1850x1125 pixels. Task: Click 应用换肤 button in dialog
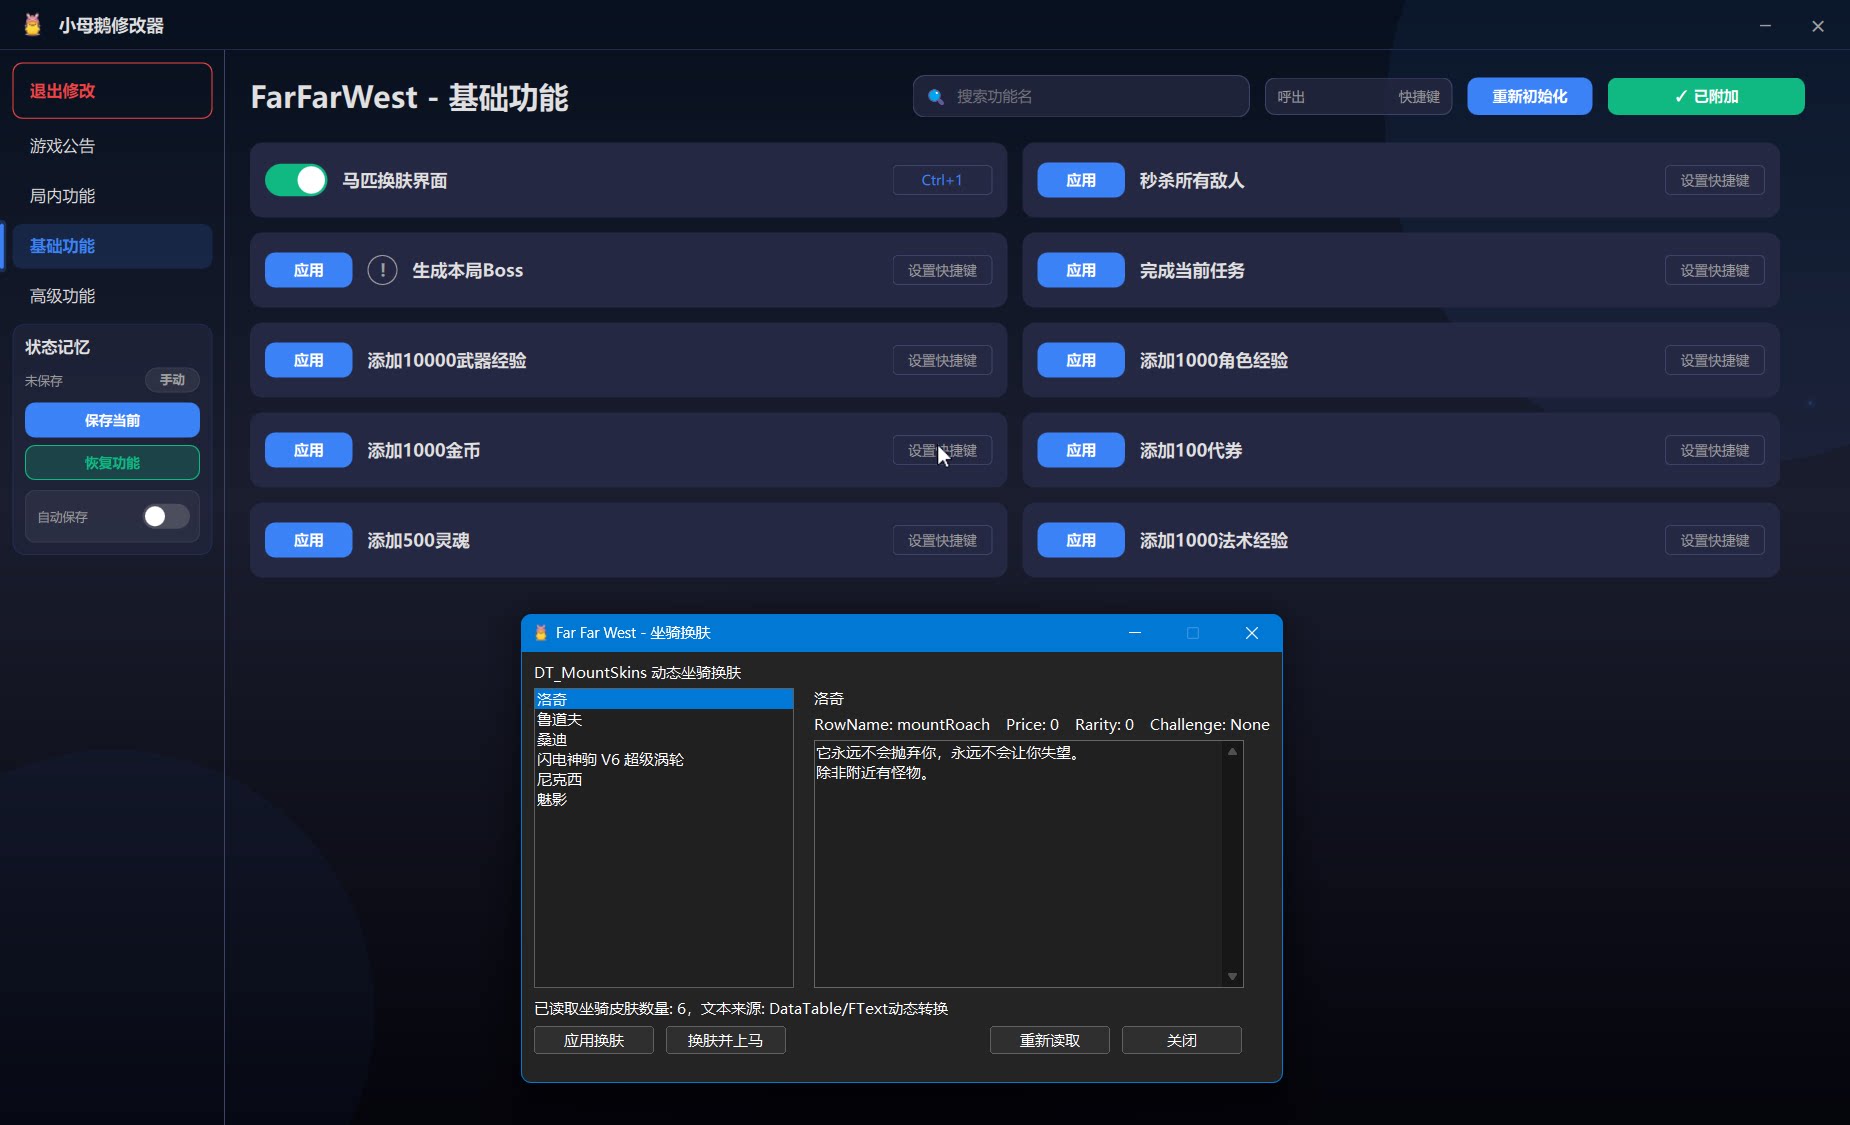pyautogui.click(x=594, y=1040)
